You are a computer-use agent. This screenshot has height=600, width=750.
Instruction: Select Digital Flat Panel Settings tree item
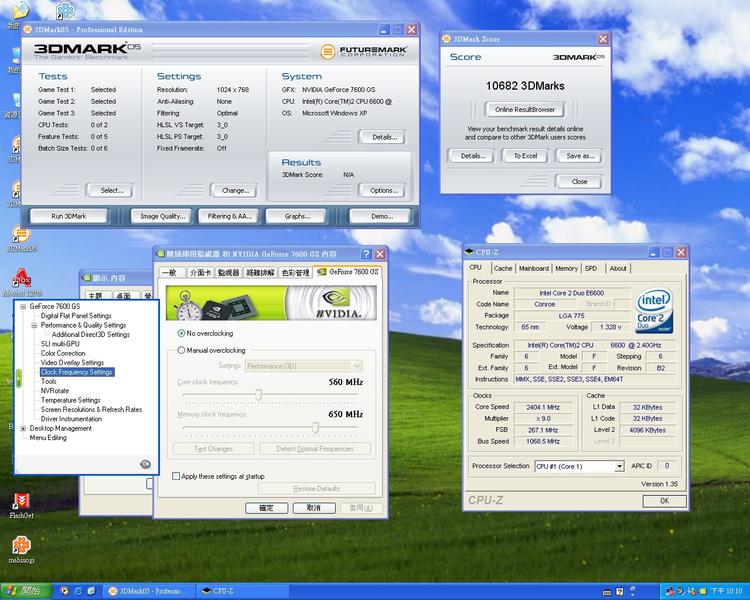(76, 316)
